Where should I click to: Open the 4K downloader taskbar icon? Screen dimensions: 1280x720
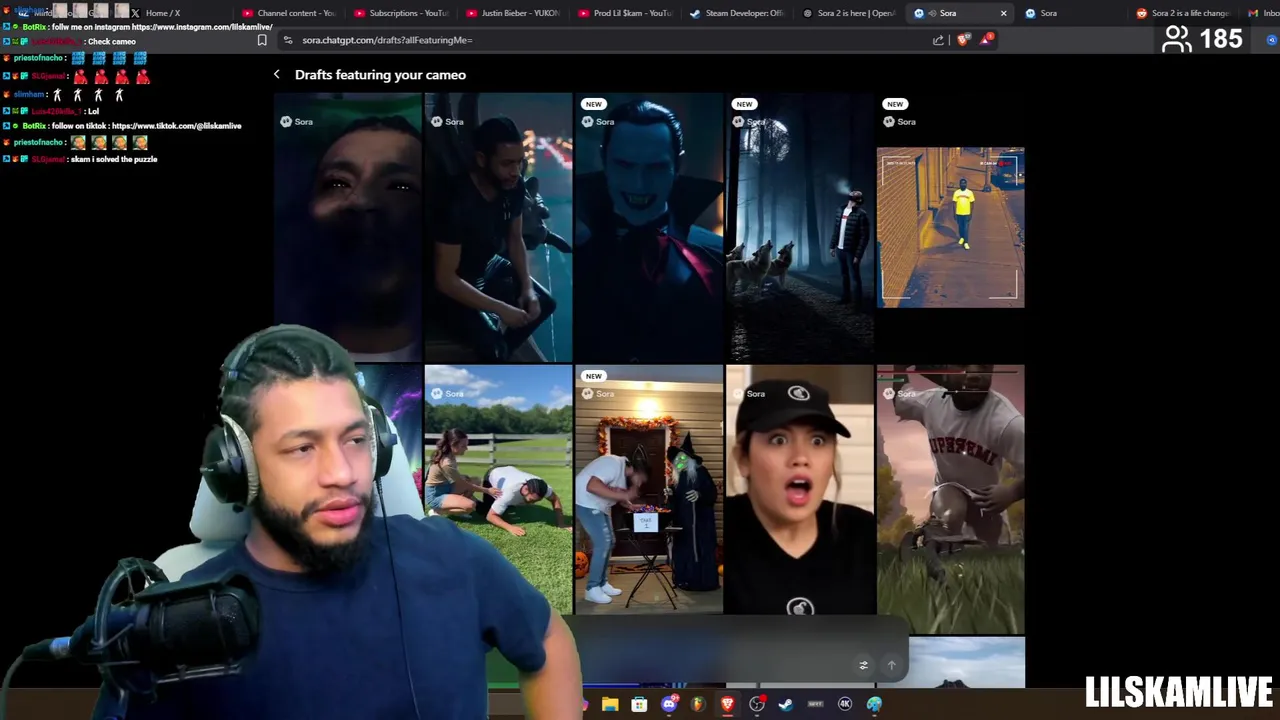(x=845, y=704)
